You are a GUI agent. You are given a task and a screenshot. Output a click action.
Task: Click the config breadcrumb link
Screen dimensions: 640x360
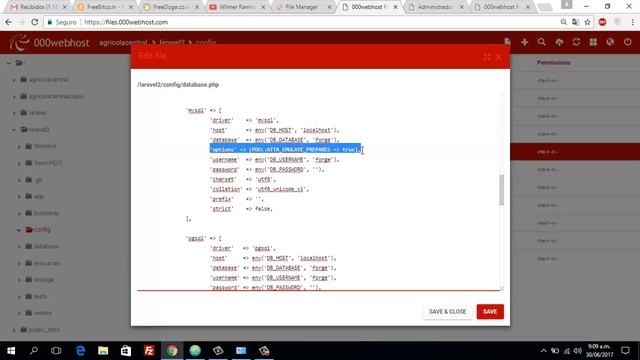click(206, 42)
